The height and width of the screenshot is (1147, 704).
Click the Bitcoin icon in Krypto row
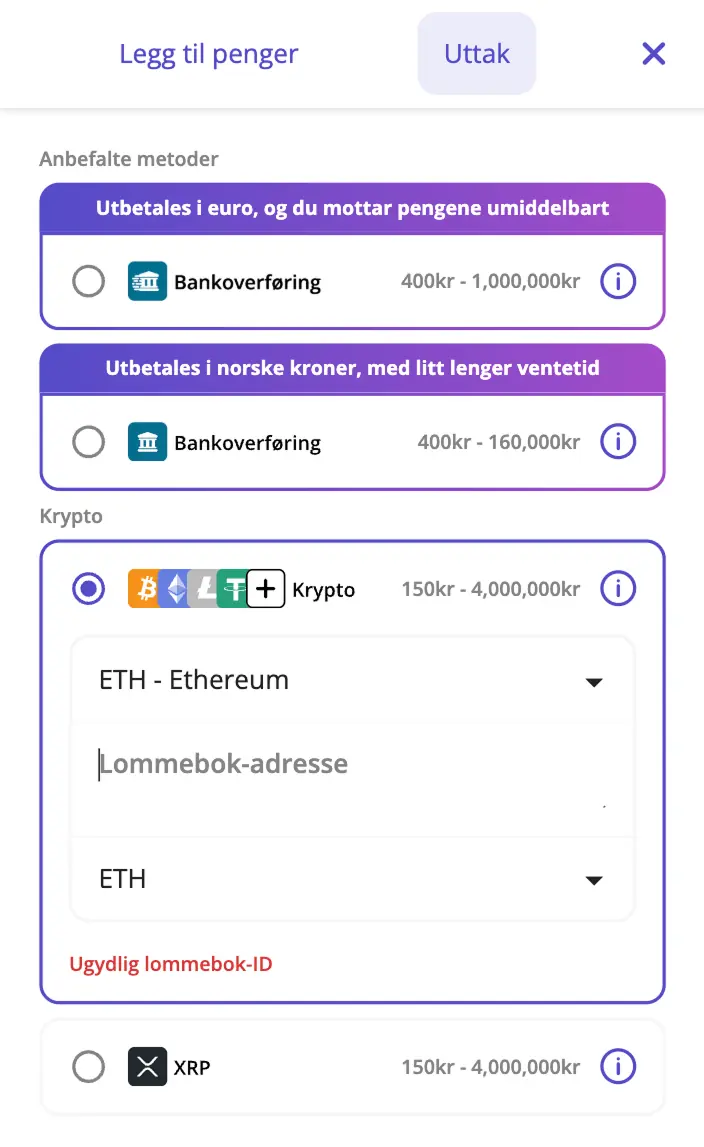(146, 589)
